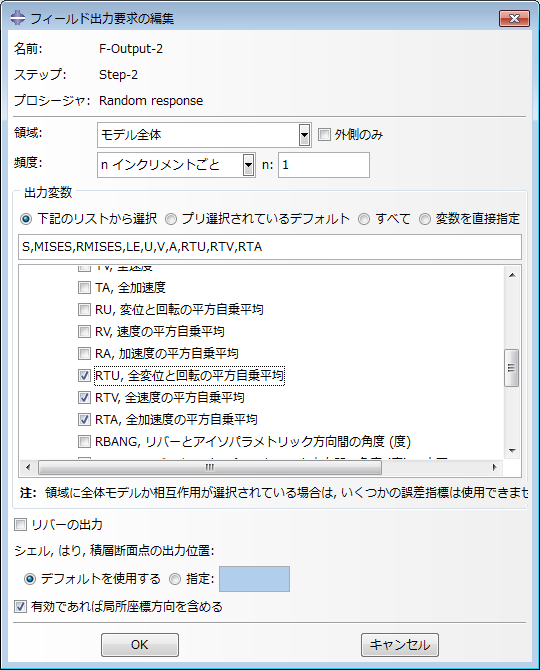The height and width of the screenshot is (670, 540).
Task: Open the 領域 モデル全体 dropdown
Action: [304, 135]
